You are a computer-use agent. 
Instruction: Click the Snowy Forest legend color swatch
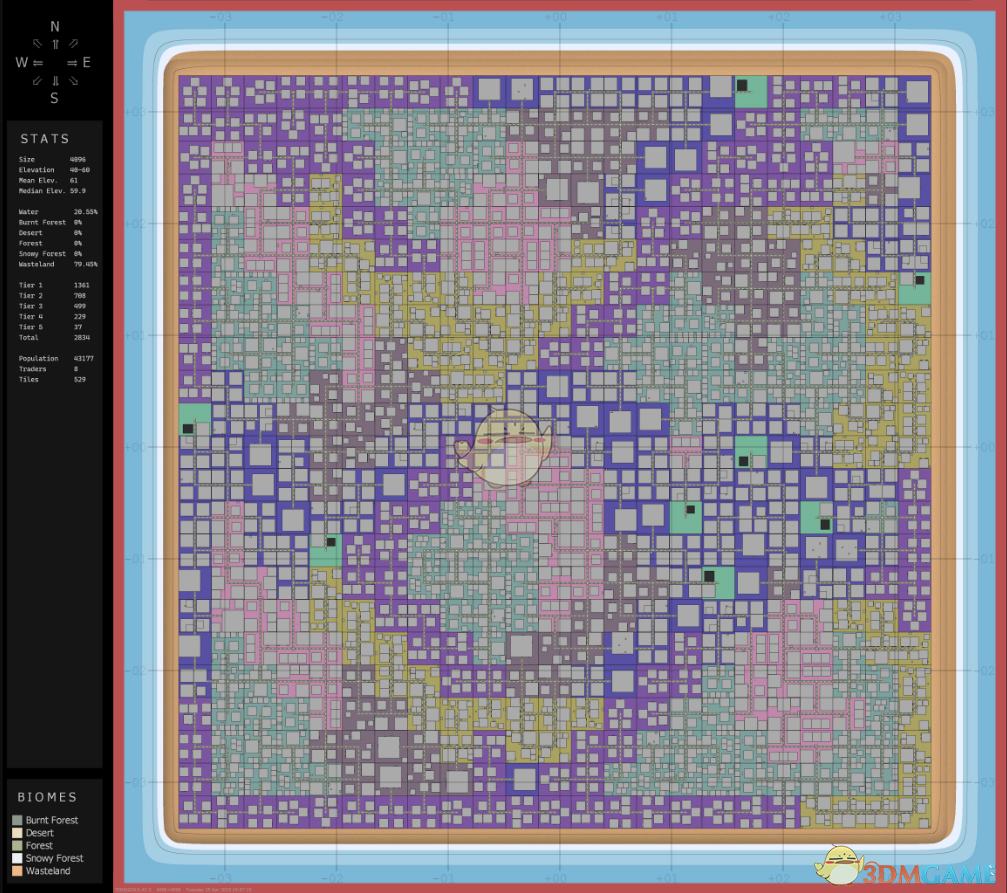[17, 858]
